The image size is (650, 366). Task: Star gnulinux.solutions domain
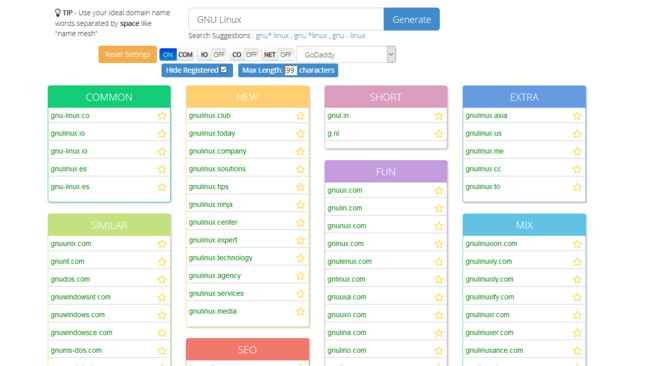coord(301,169)
